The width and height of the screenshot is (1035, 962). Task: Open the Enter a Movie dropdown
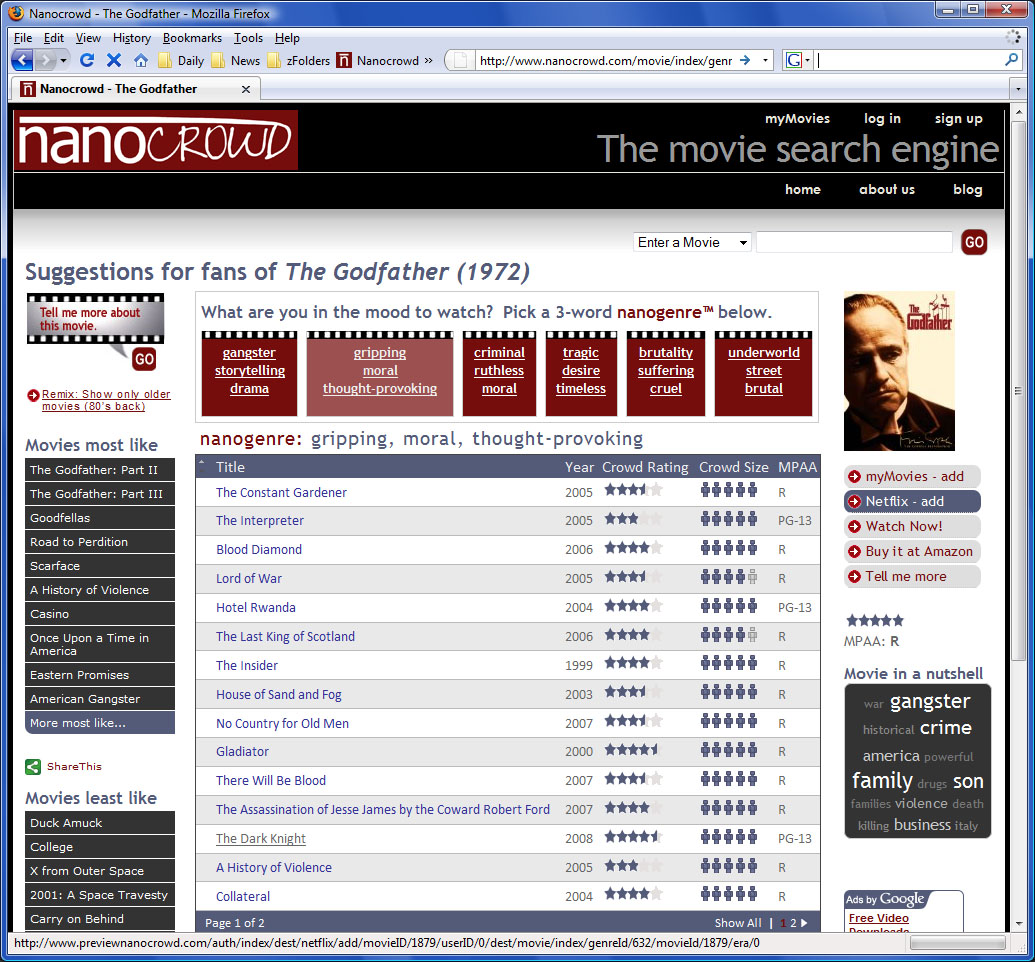pos(692,242)
